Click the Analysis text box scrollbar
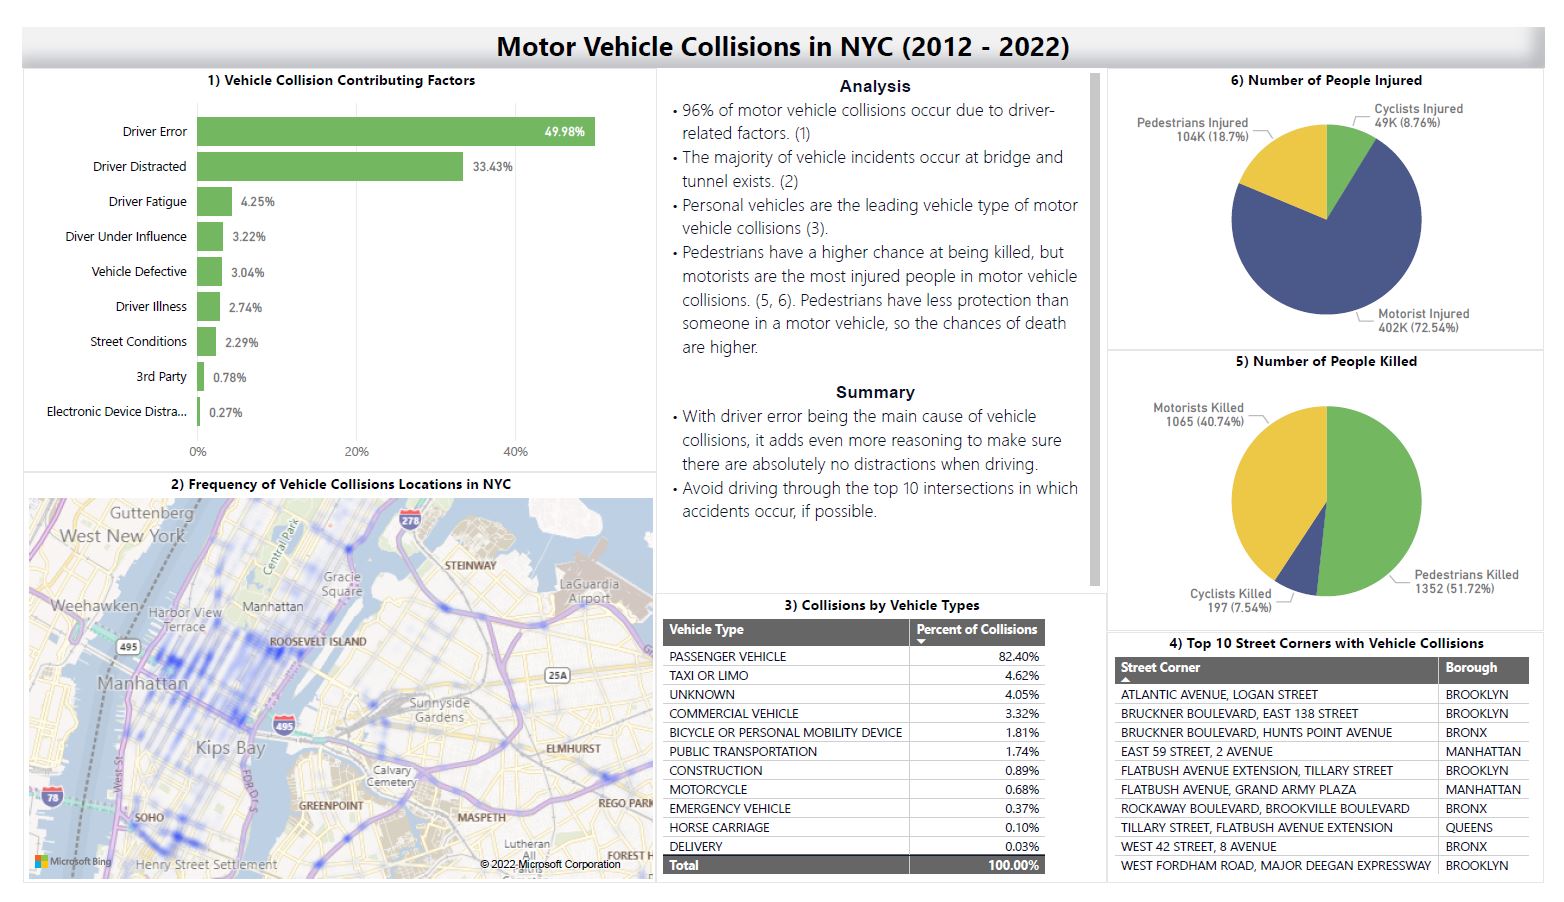 click(1094, 328)
